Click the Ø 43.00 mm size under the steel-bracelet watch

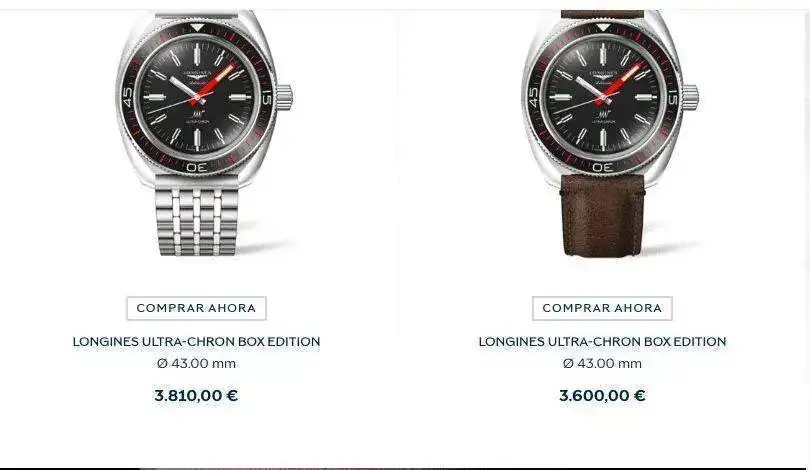coord(196,364)
